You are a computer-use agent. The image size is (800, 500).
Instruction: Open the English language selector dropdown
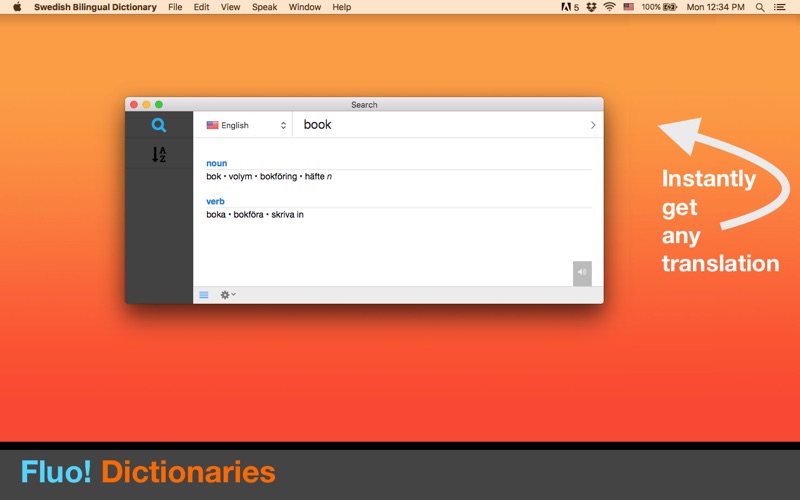coord(246,125)
